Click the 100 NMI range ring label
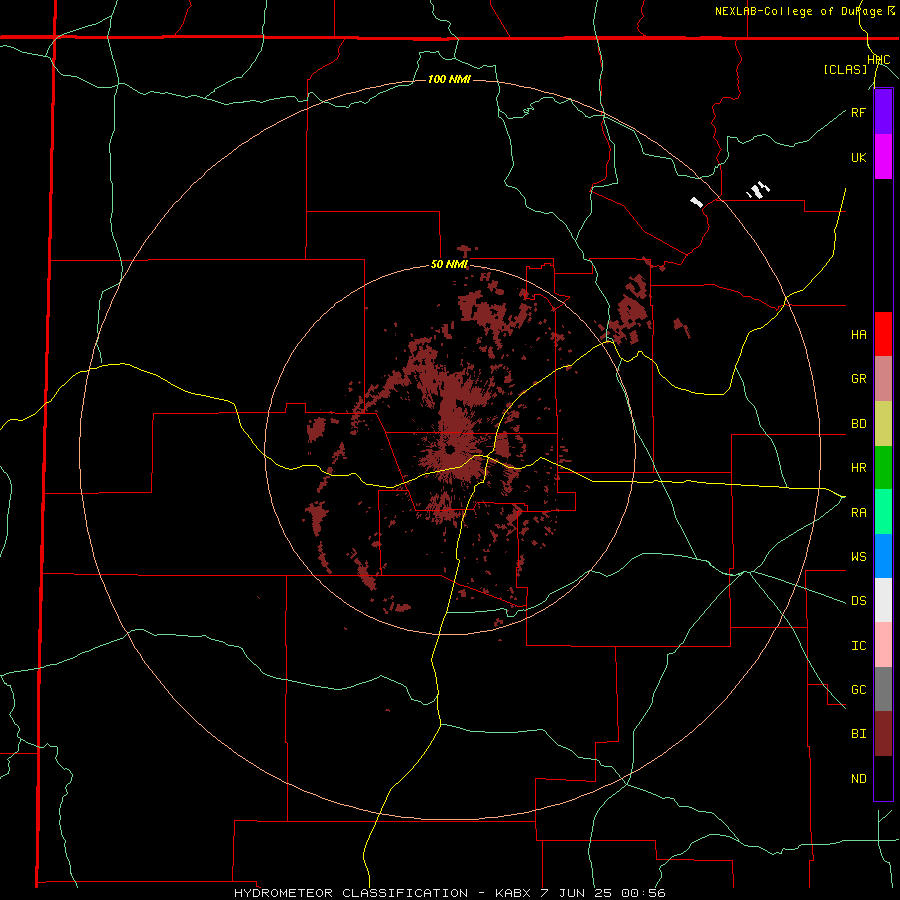Viewport: 900px width, 900px height. click(x=449, y=79)
